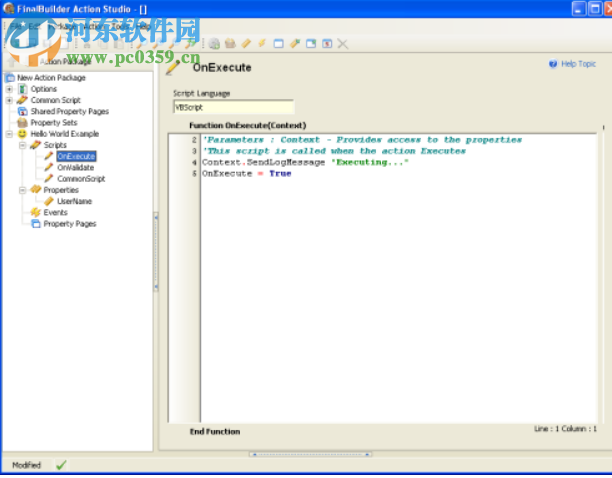Image resolution: width=612 pixels, height=478 pixels.
Task: Click the blue window Property Page toolbar icon
Action: tap(278, 43)
